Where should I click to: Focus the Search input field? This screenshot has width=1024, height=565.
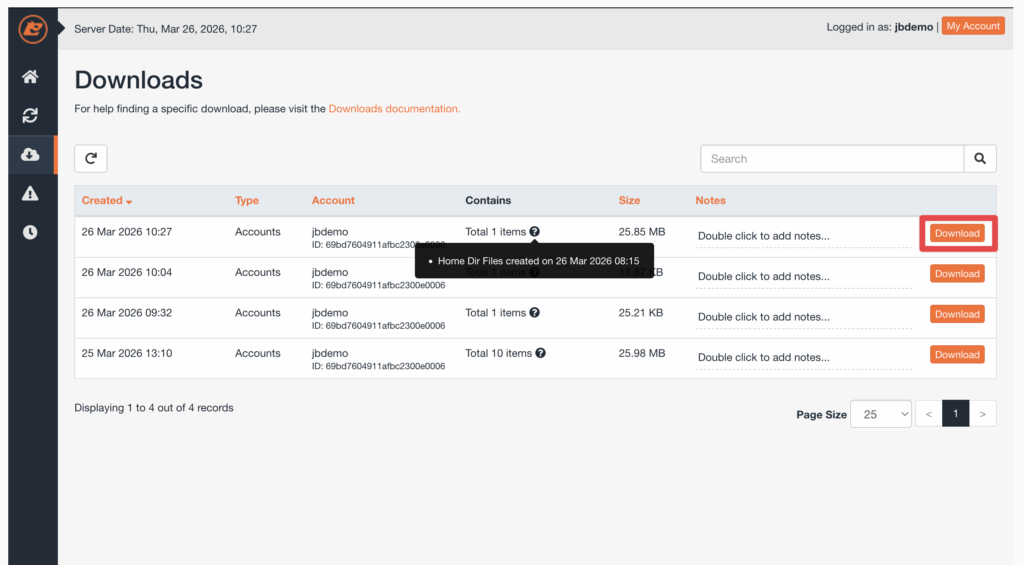tap(832, 158)
